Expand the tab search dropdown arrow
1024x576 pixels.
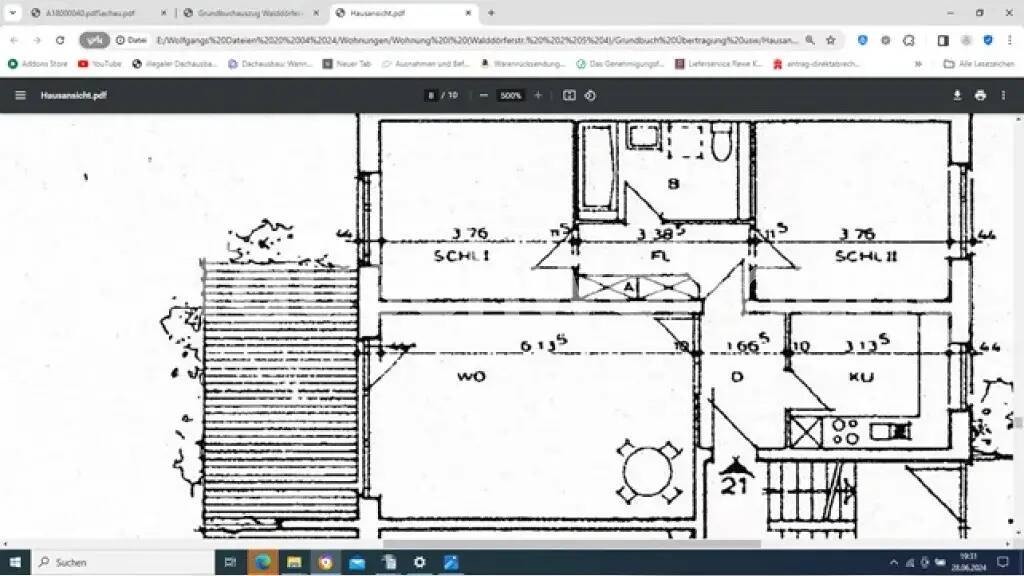(12, 13)
